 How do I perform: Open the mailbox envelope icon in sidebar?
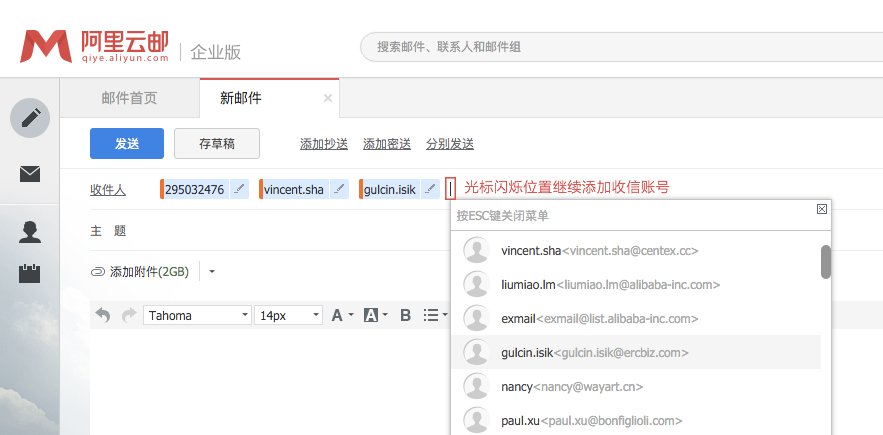coord(30,174)
